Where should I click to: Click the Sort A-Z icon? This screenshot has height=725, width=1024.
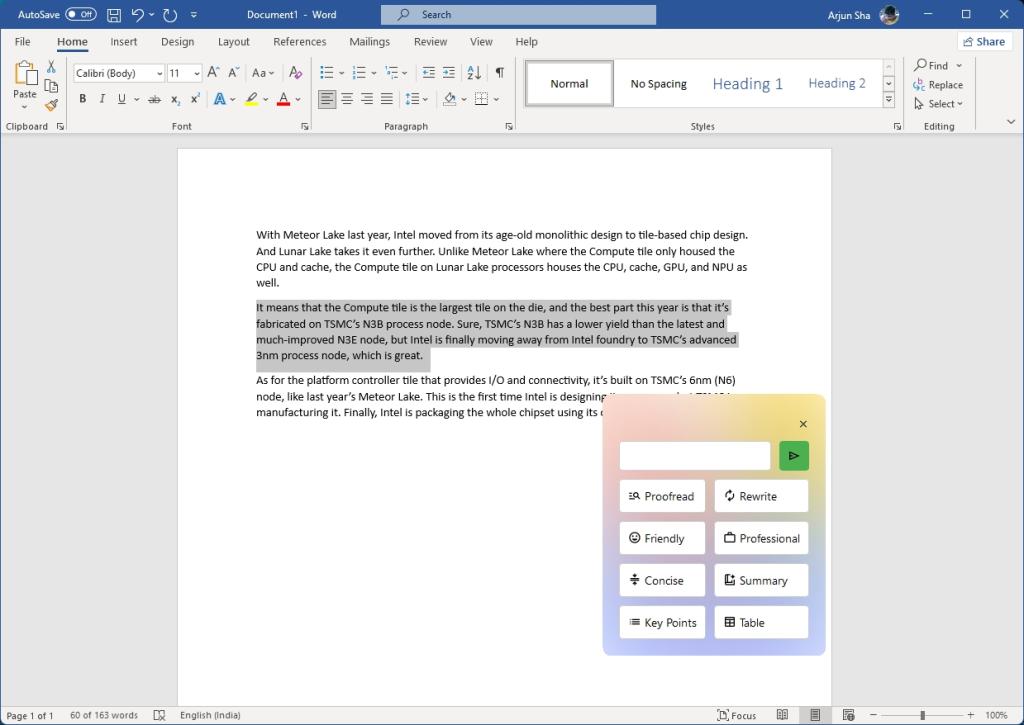474,72
